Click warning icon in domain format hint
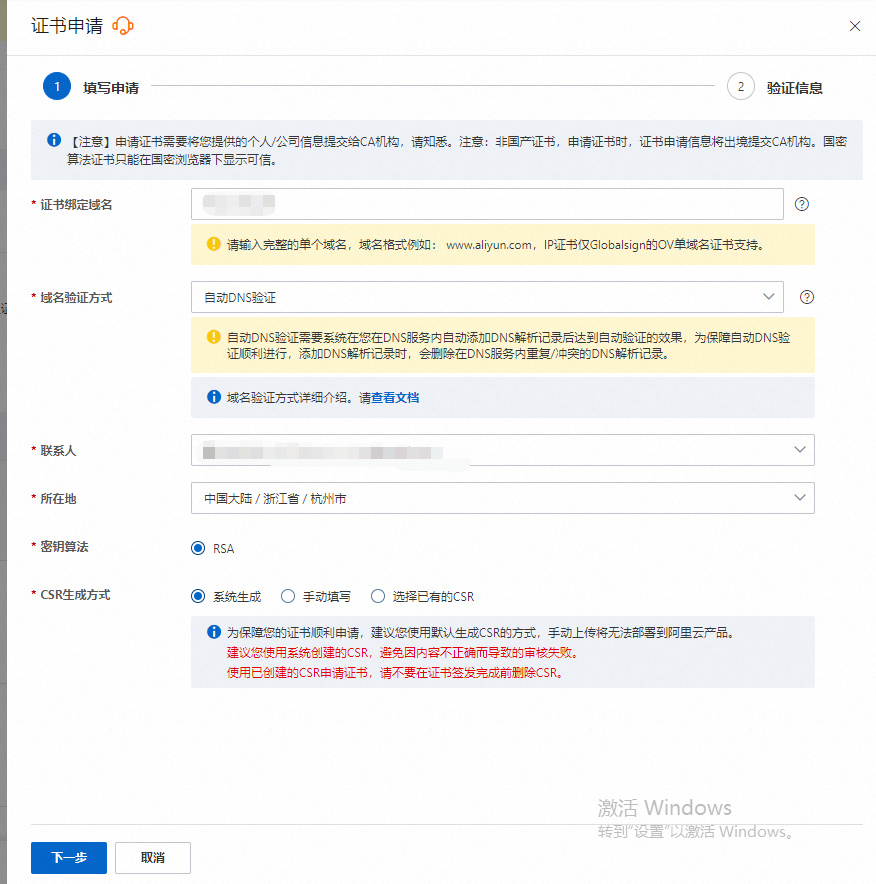This screenshot has height=884, width=876. (213, 244)
